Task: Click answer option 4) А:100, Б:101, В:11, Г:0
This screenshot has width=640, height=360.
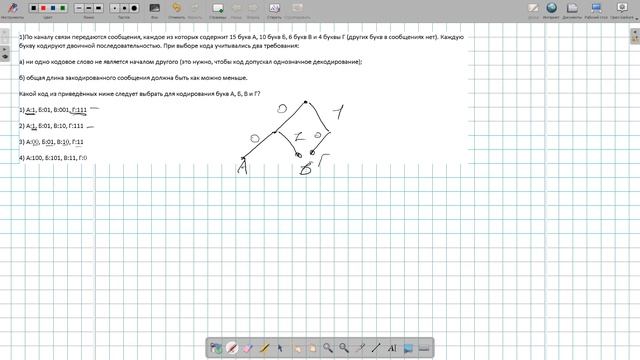Action: pos(53,158)
